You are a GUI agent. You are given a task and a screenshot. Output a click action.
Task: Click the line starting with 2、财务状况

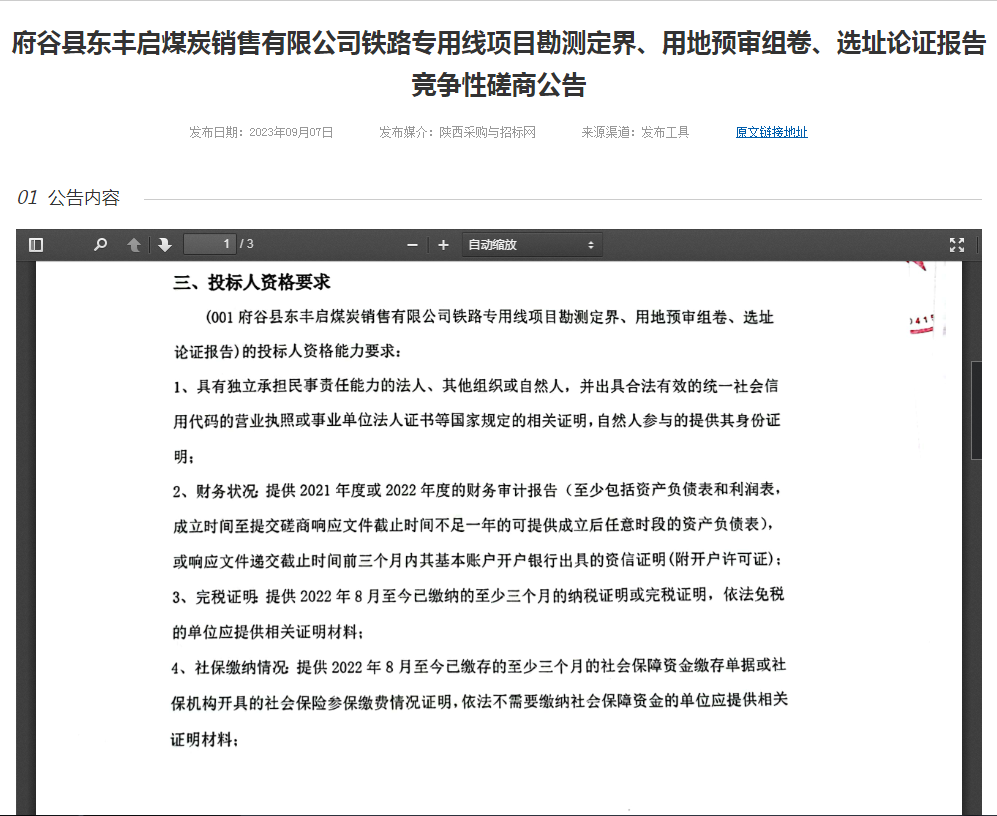coord(477,490)
